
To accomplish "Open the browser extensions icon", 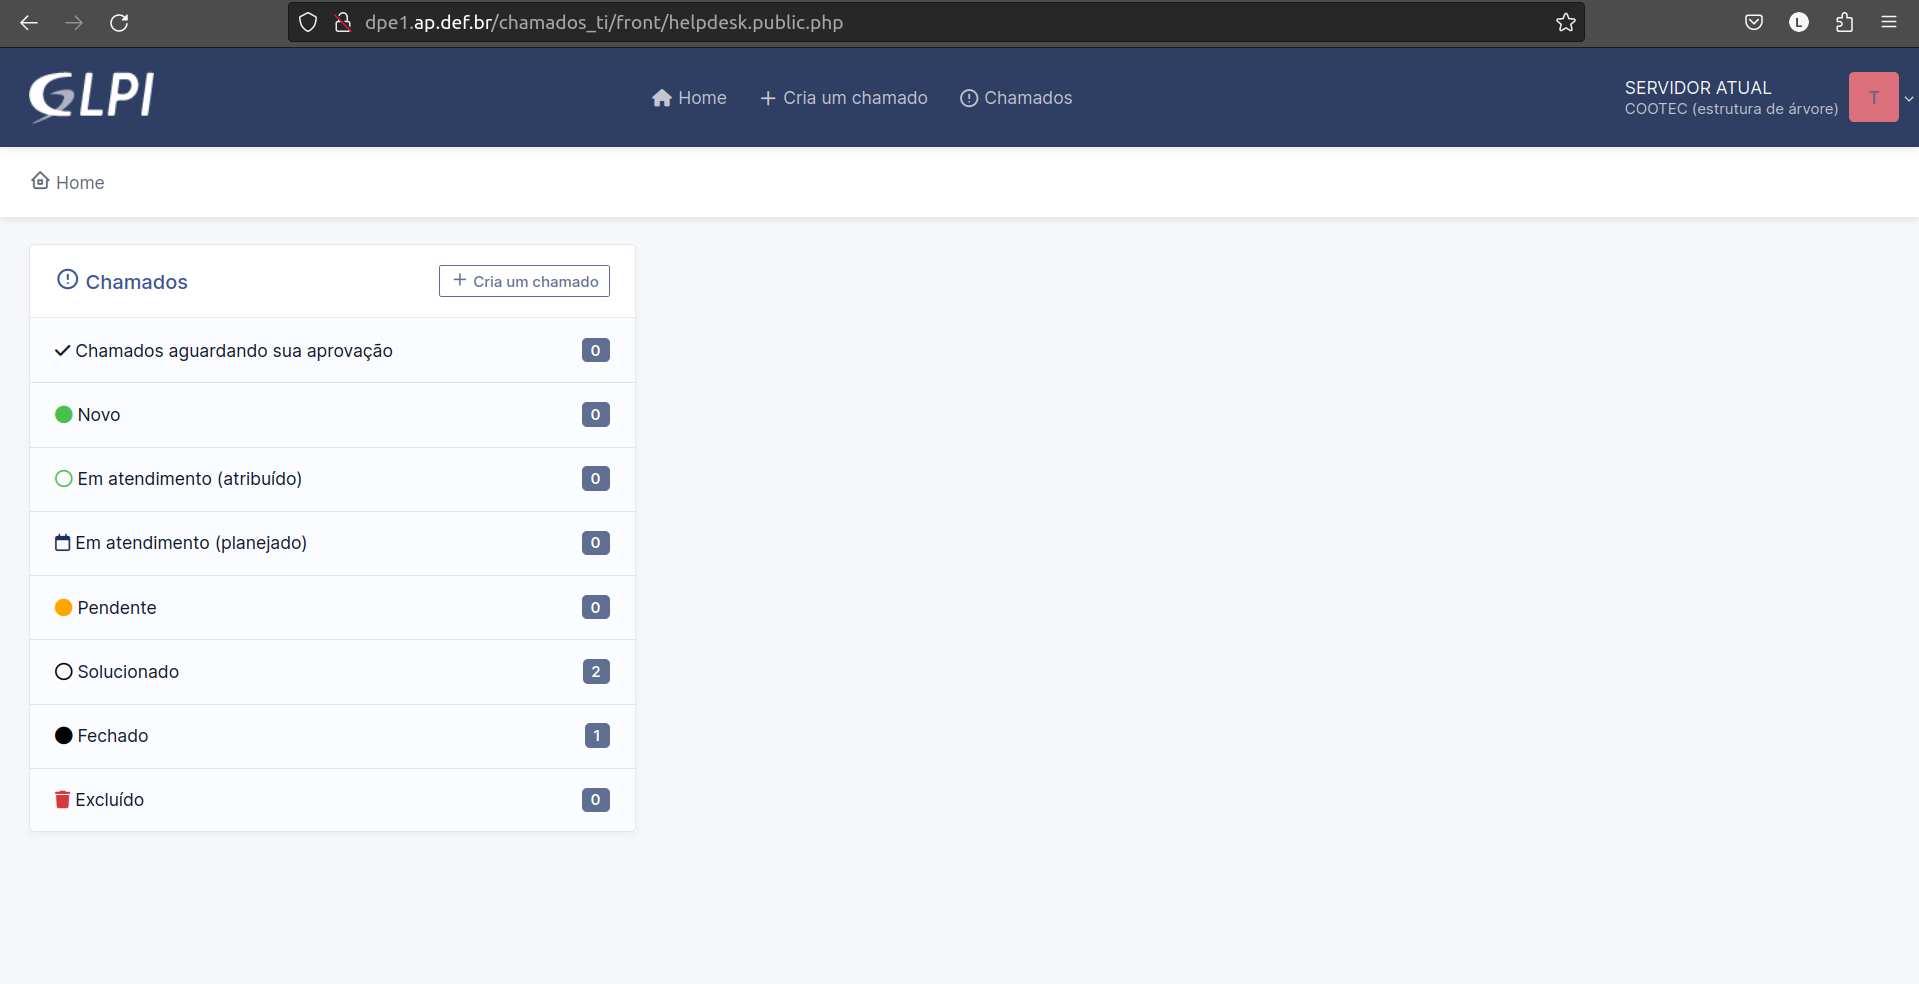I will pos(1844,22).
